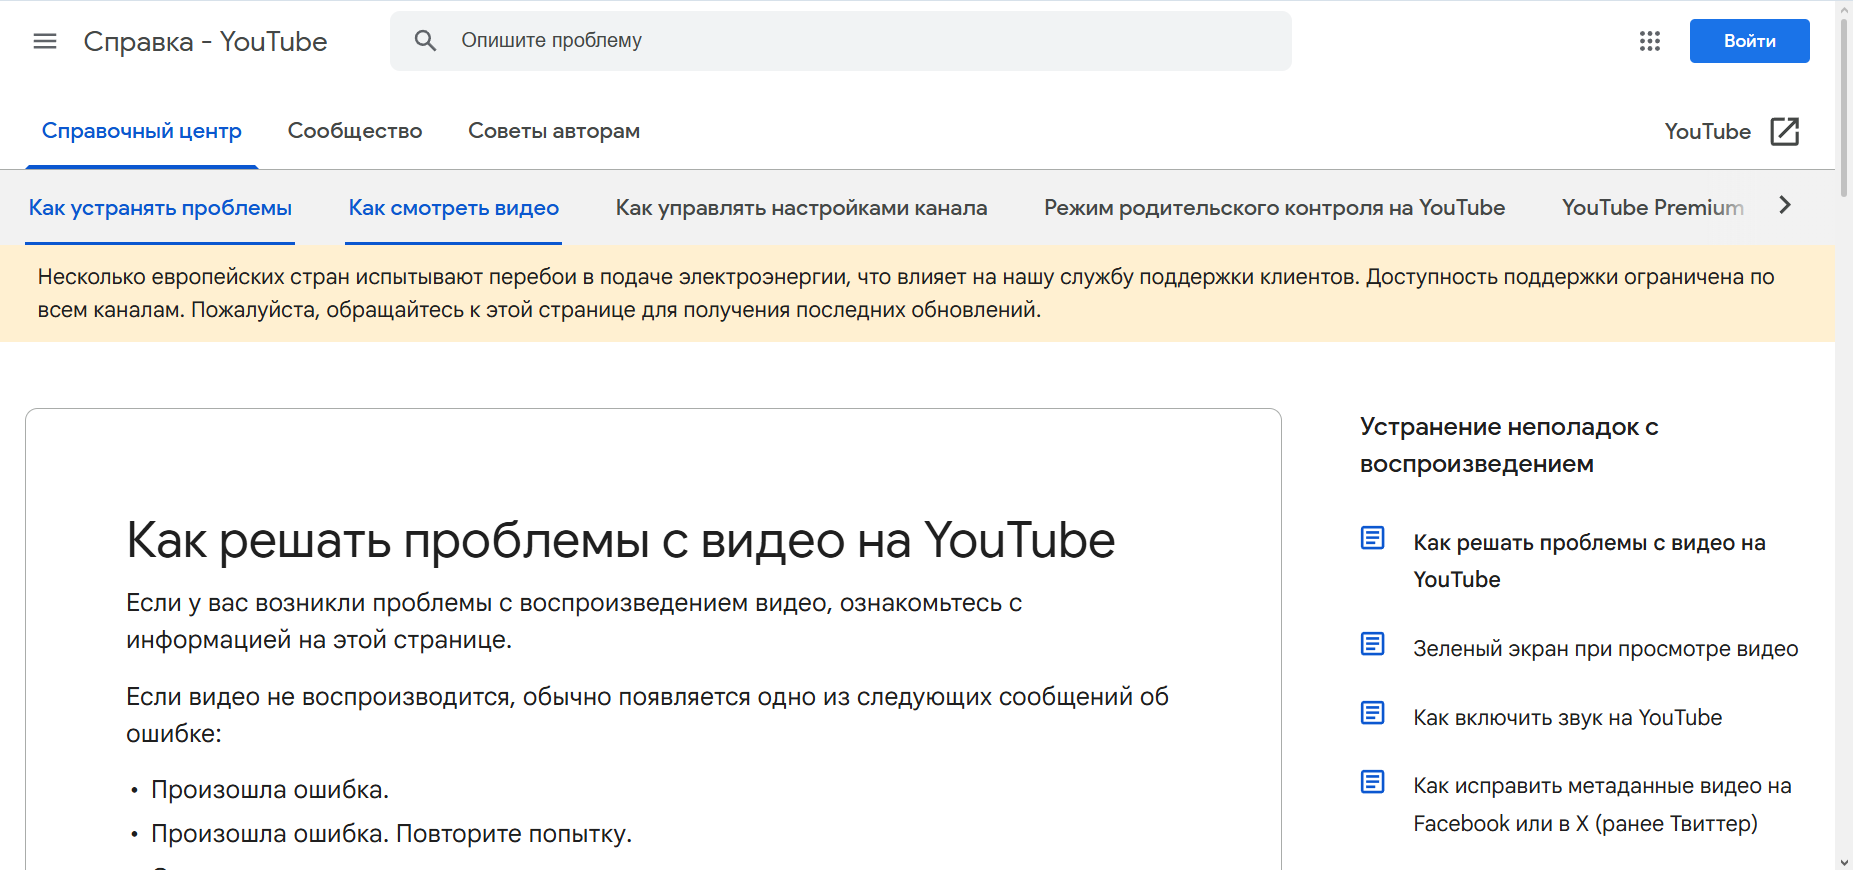
Task: Open the YouTube site link at the top right
Action: pos(1708,131)
